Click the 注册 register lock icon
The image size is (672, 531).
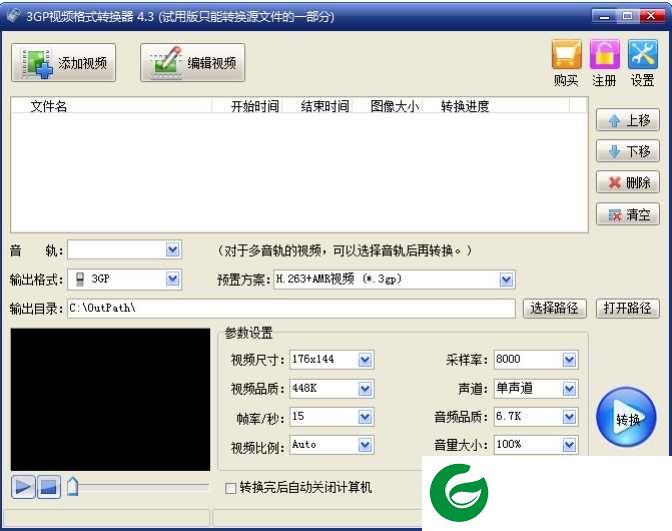pyautogui.click(x=604, y=63)
